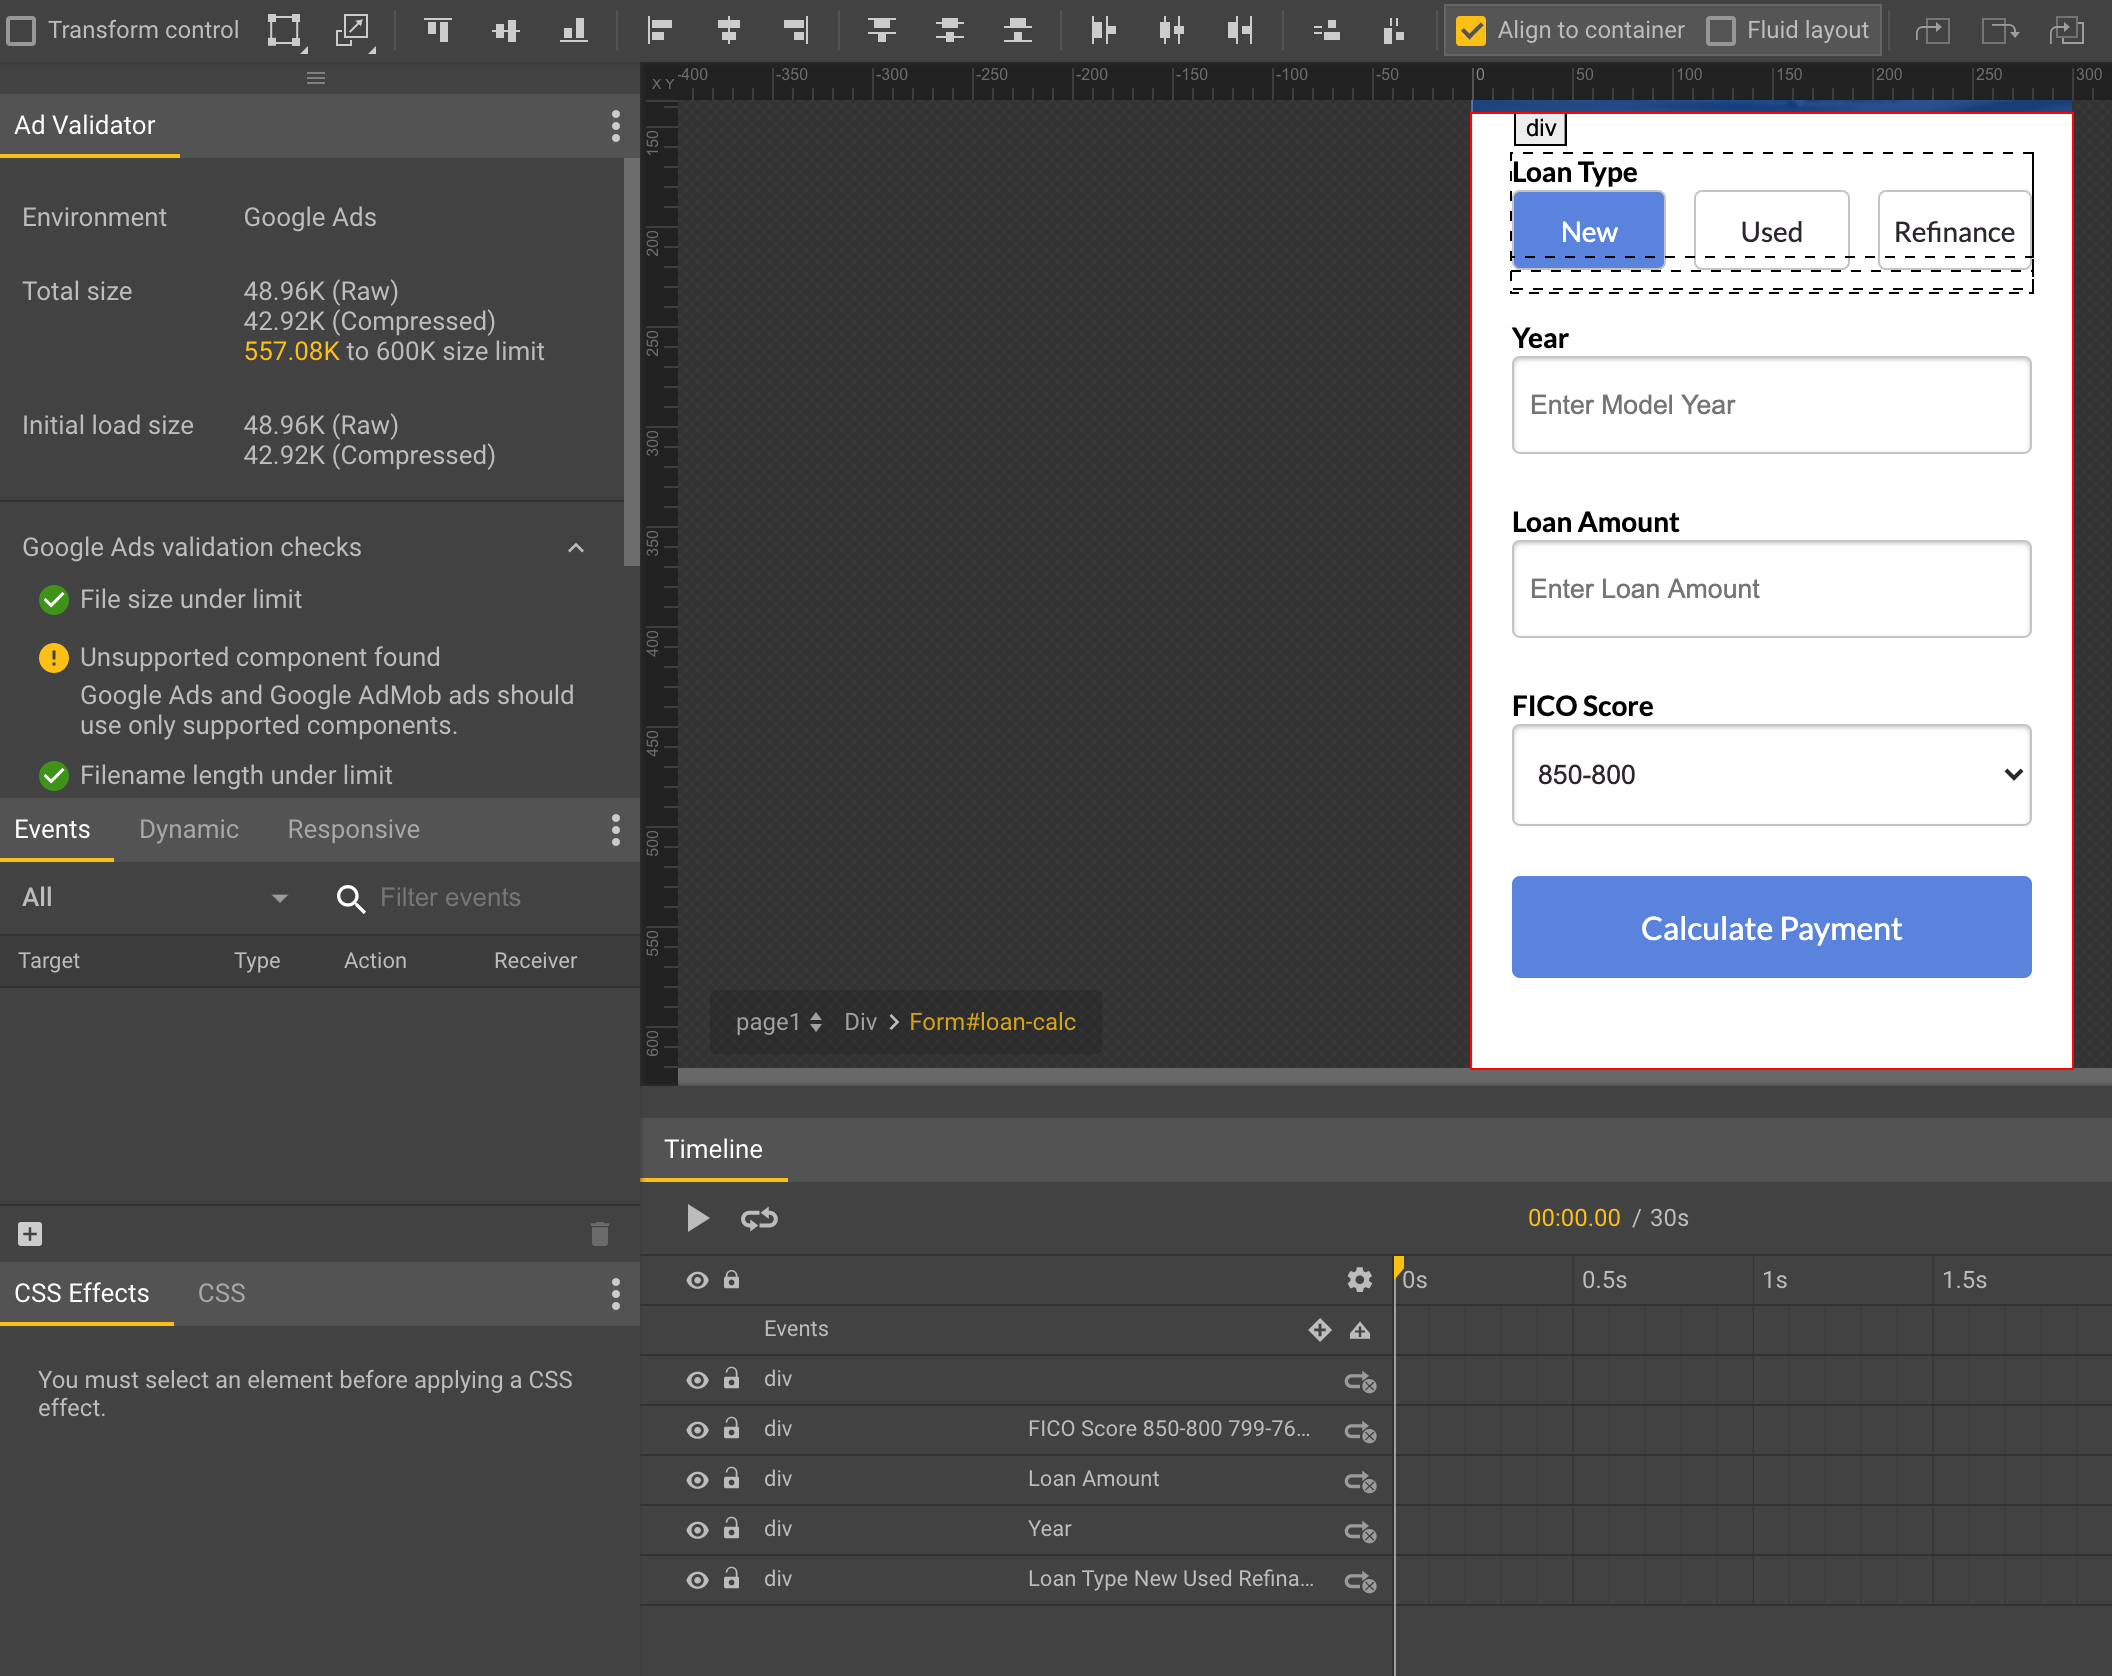Click align top edges toolbar icon
This screenshot has height=1676, width=2112.
point(438,30)
